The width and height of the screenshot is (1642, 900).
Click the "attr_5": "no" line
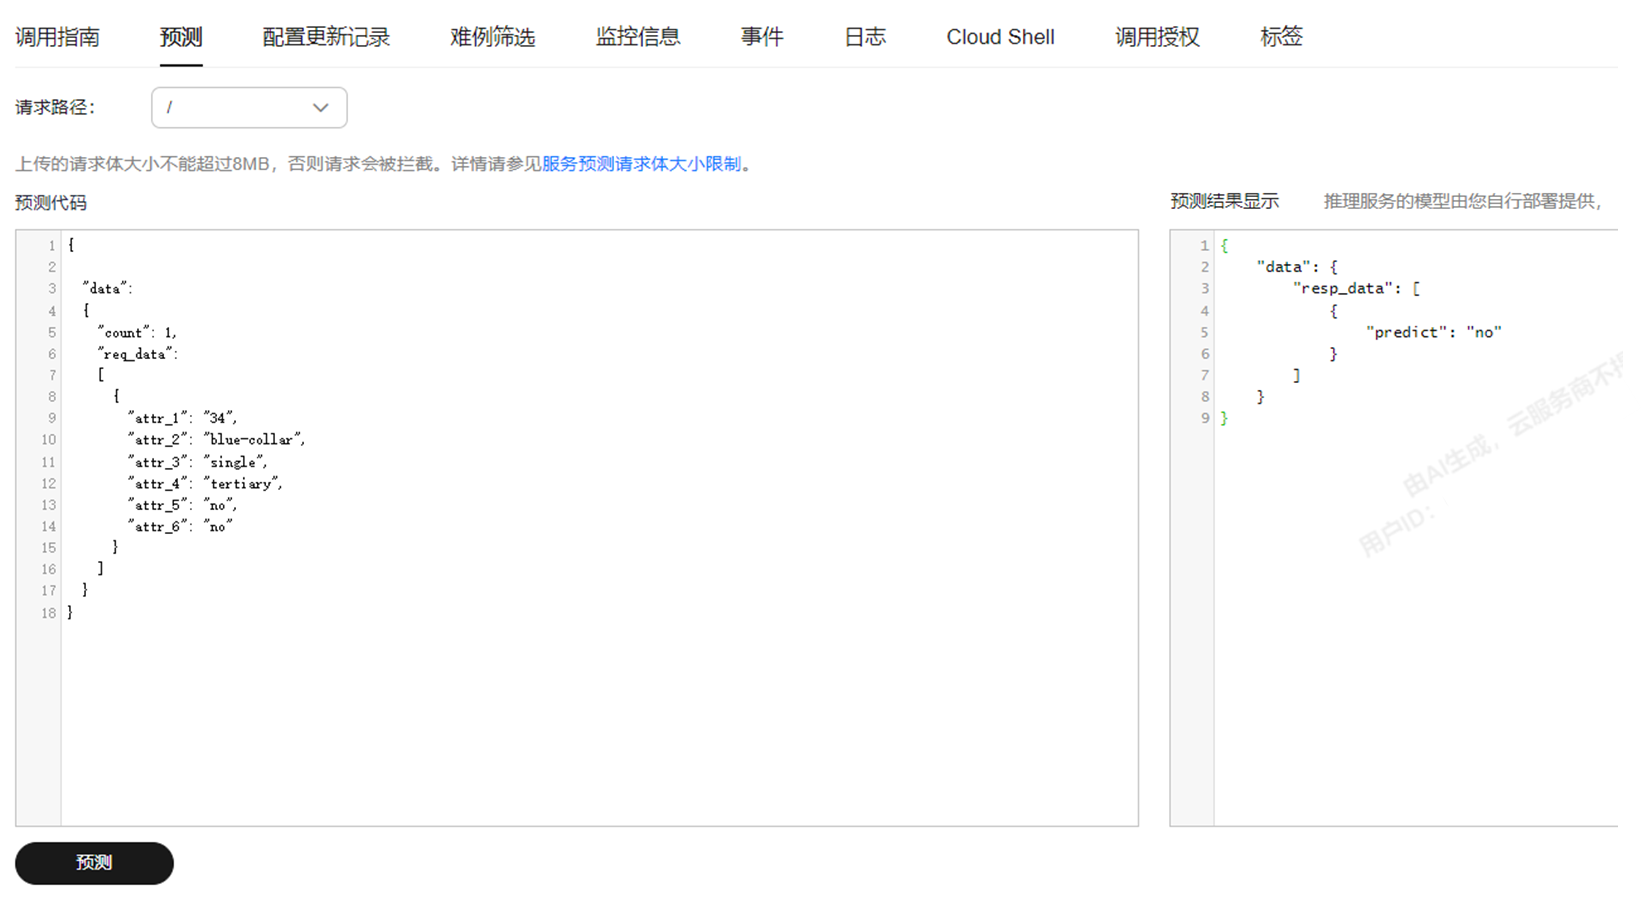[182, 505]
